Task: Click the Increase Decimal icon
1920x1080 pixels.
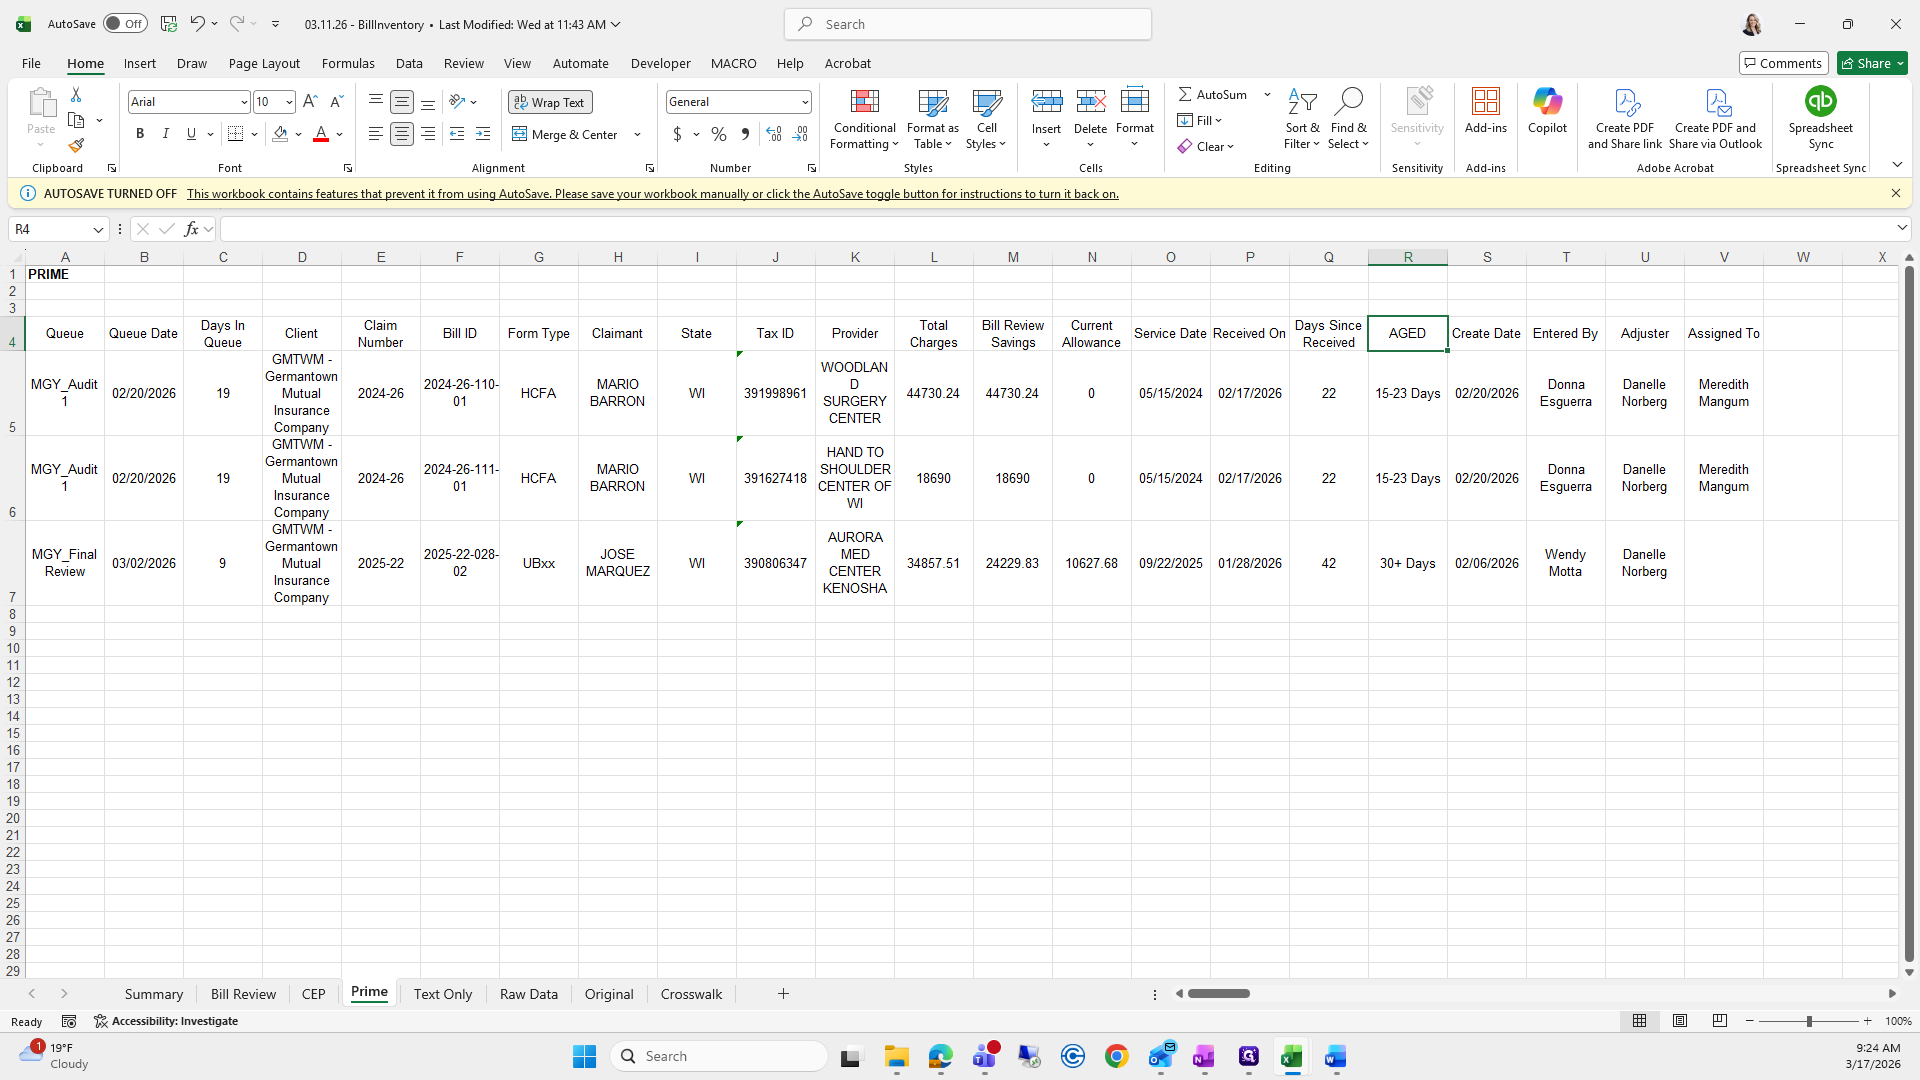Action: point(773,134)
